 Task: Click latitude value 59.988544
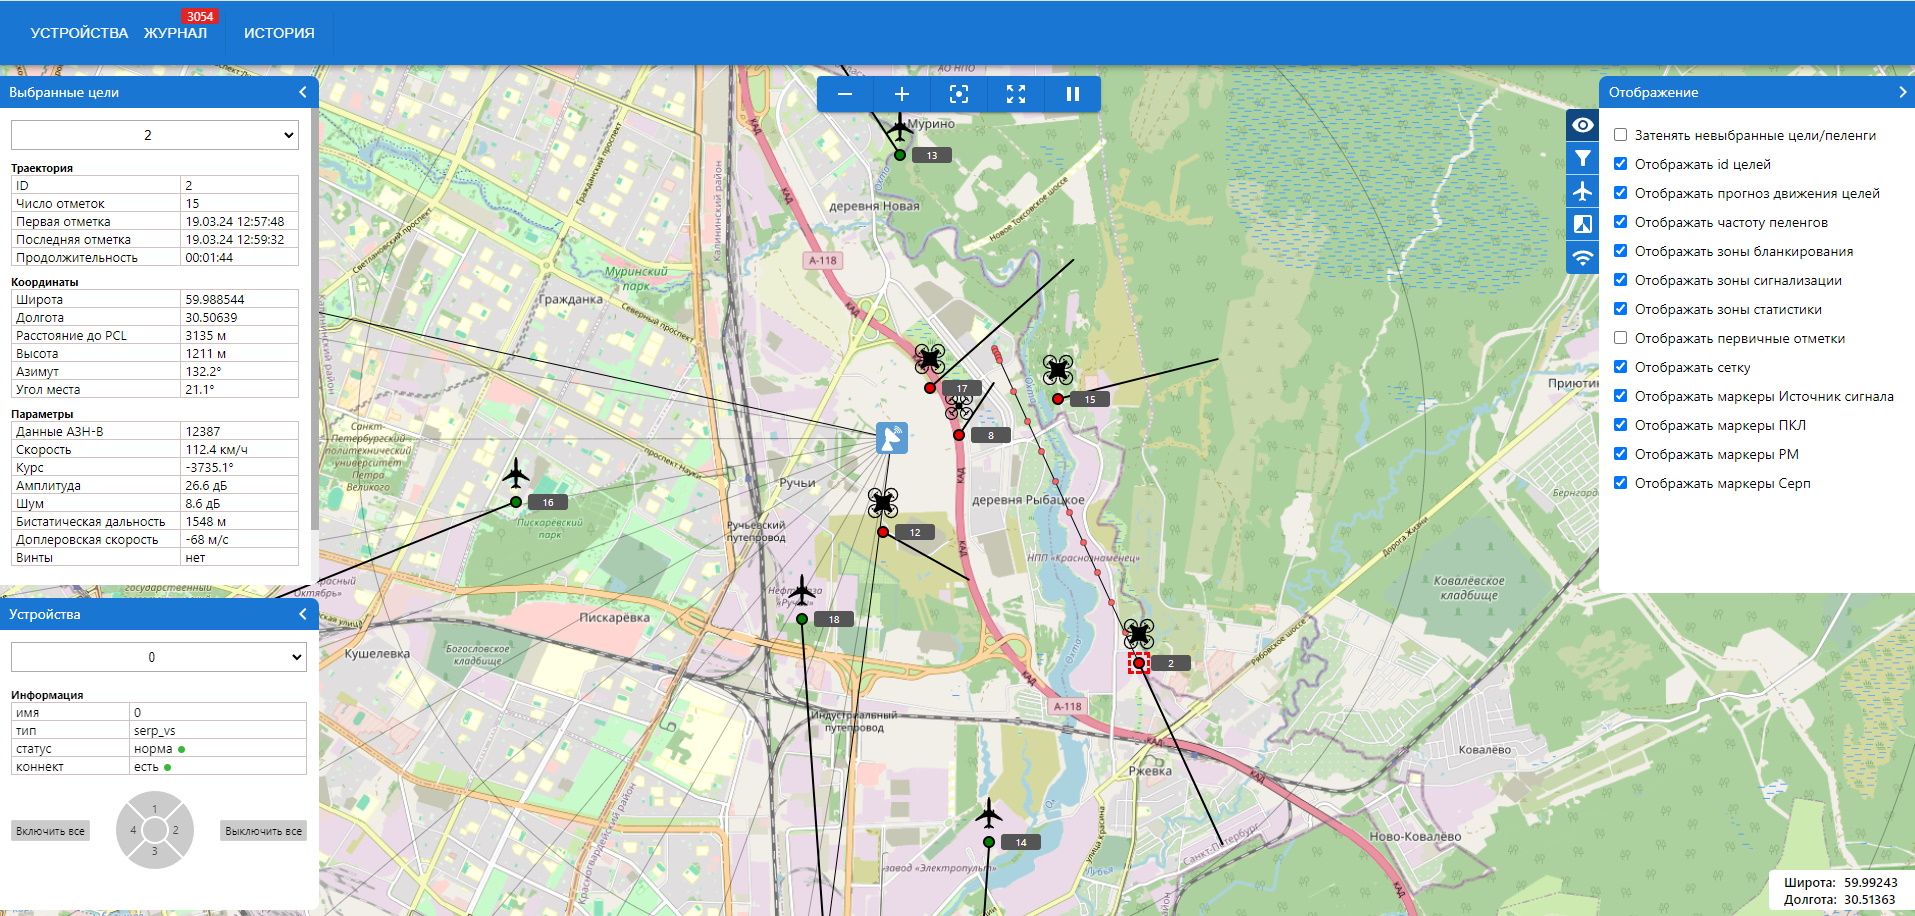click(x=215, y=299)
